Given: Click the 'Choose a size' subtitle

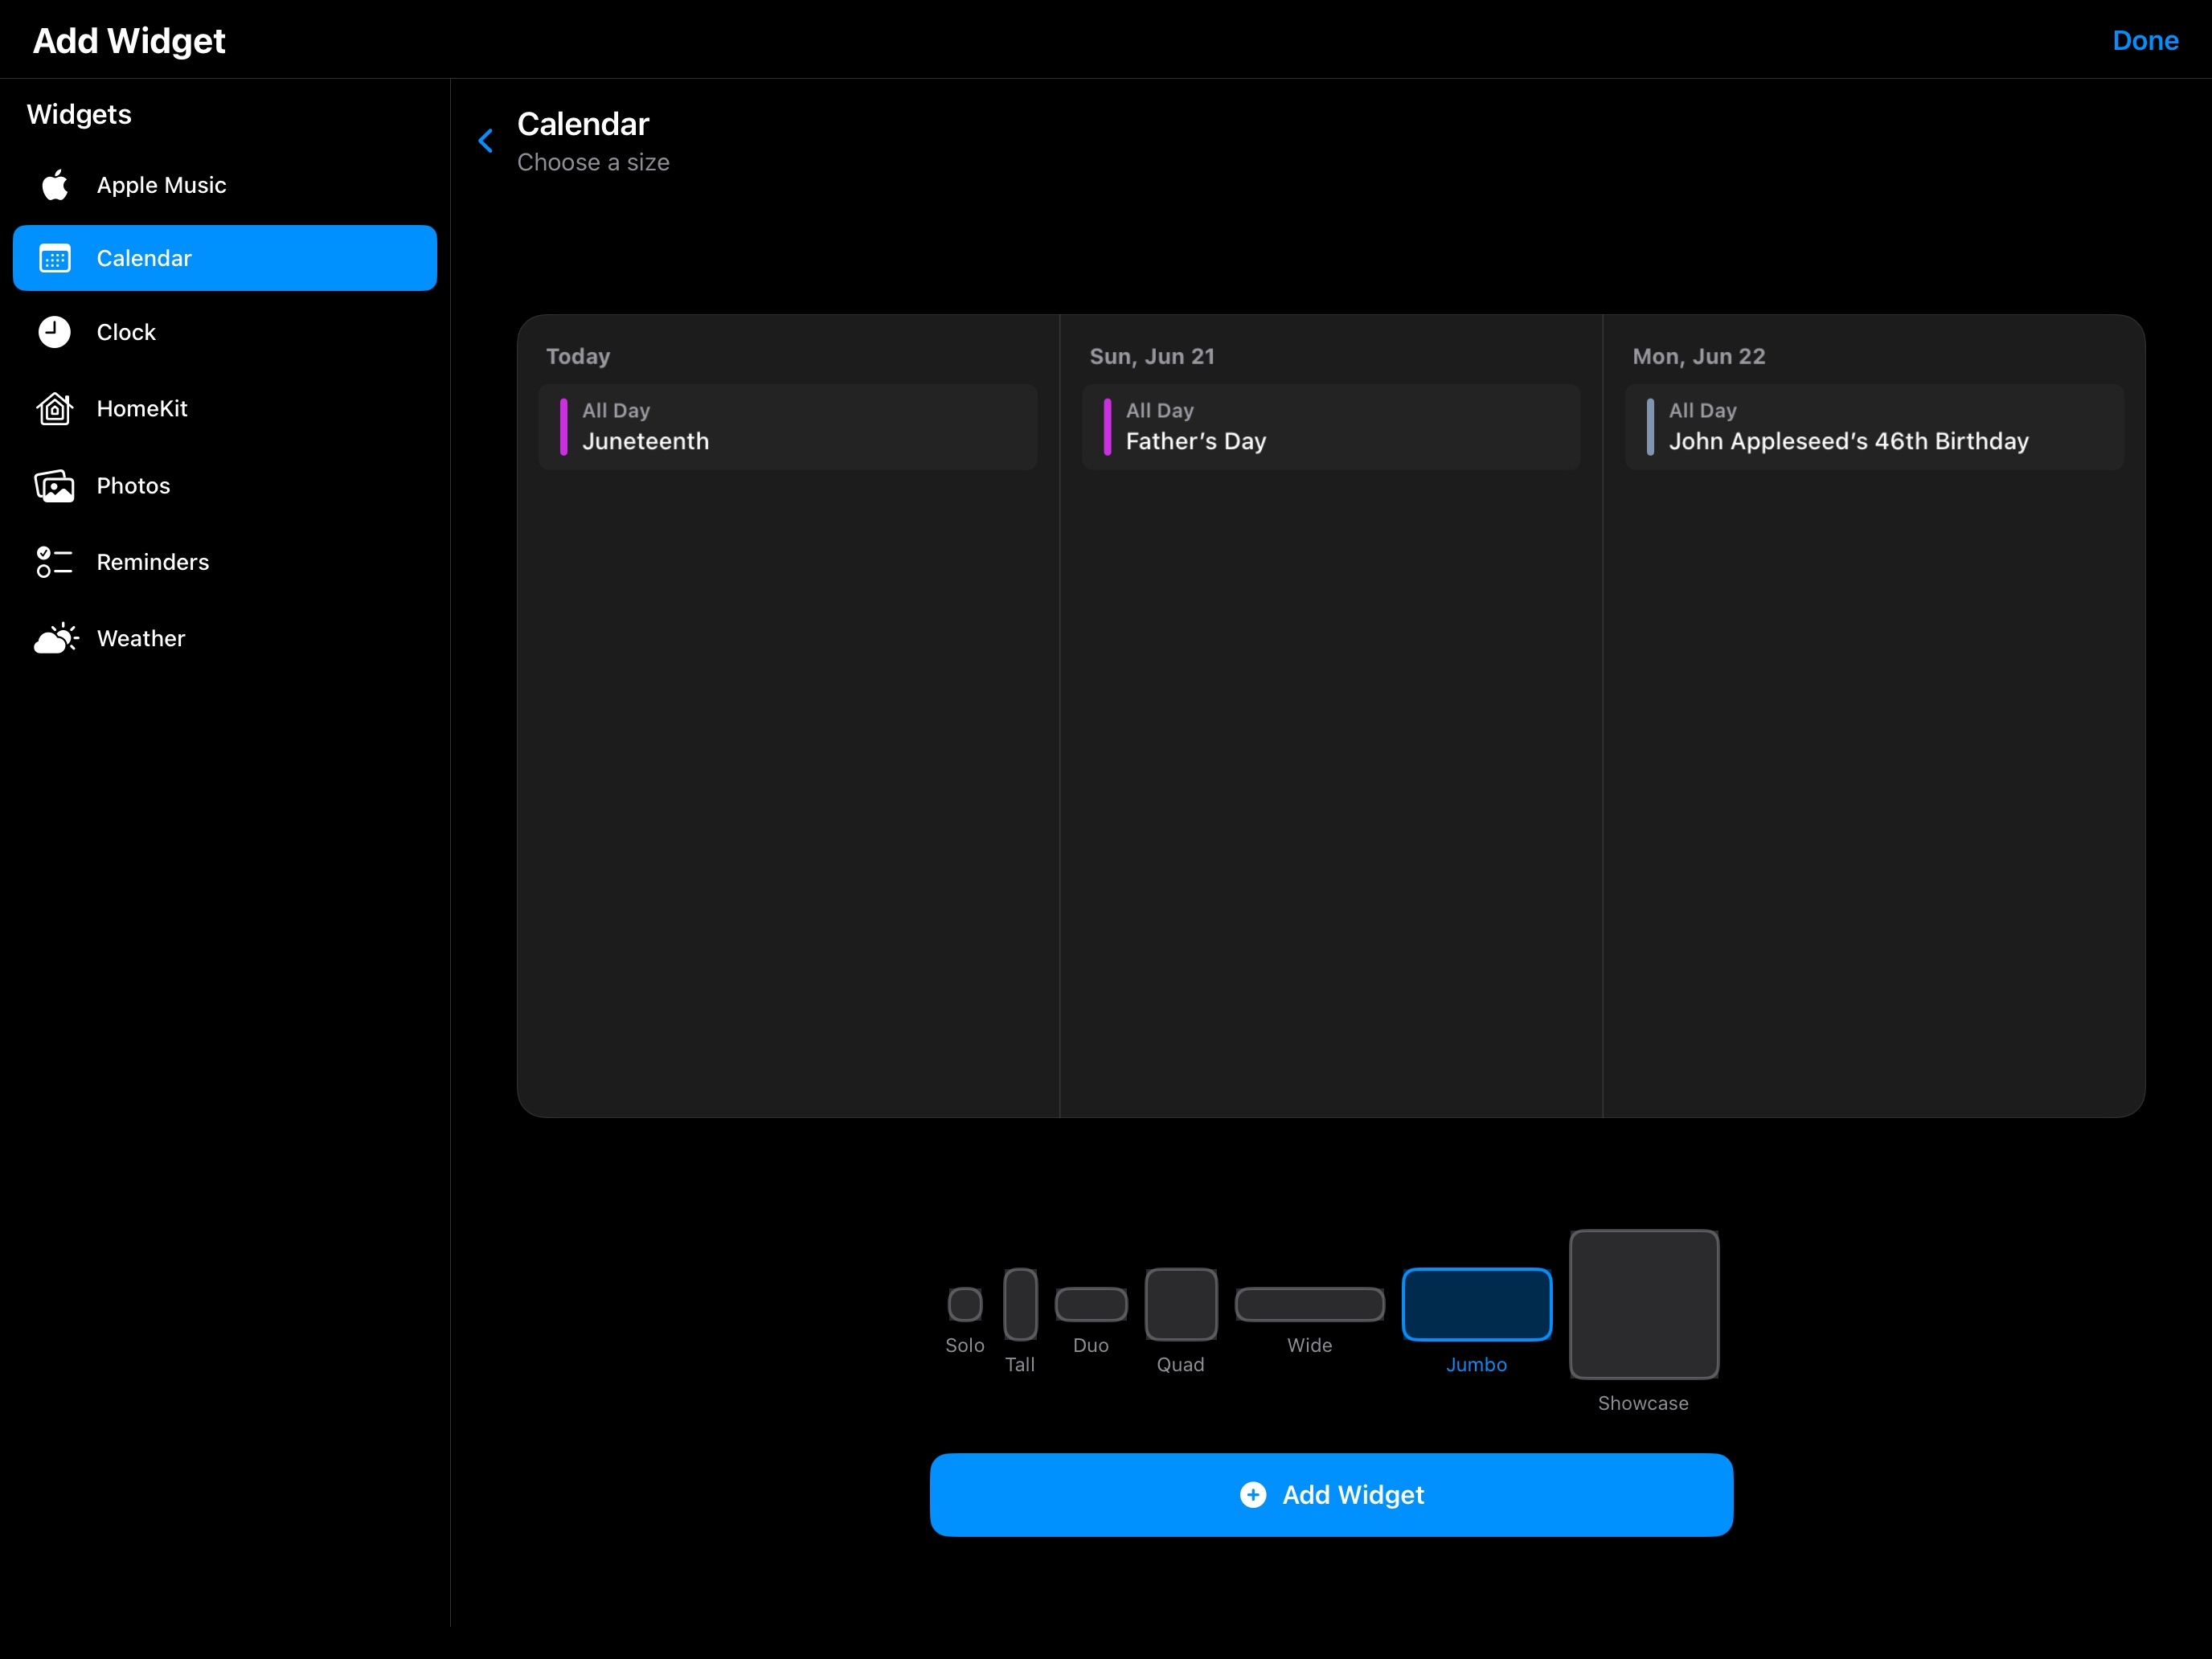Looking at the screenshot, I should (593, 162).
